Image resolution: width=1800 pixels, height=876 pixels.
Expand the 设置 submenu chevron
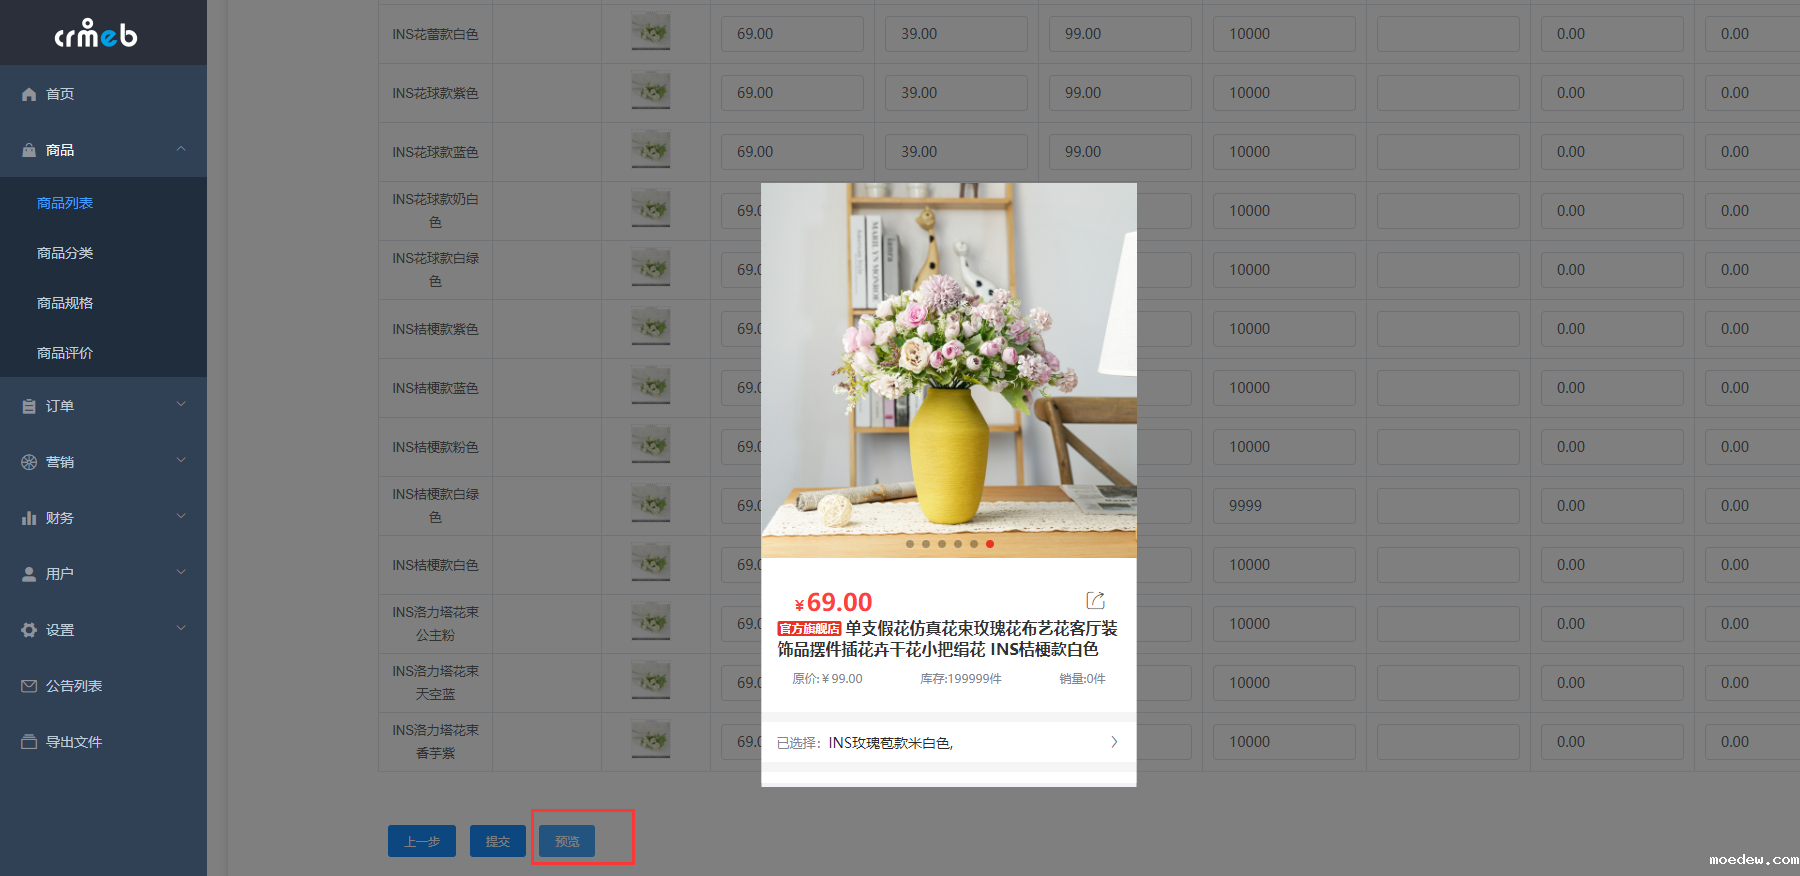tap(181, 629)
